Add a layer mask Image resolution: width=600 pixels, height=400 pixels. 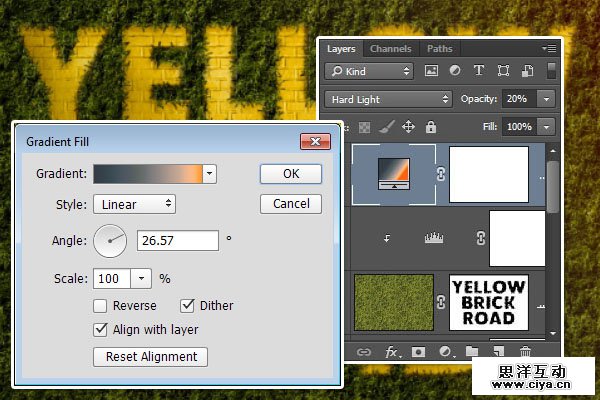point(418,352)
